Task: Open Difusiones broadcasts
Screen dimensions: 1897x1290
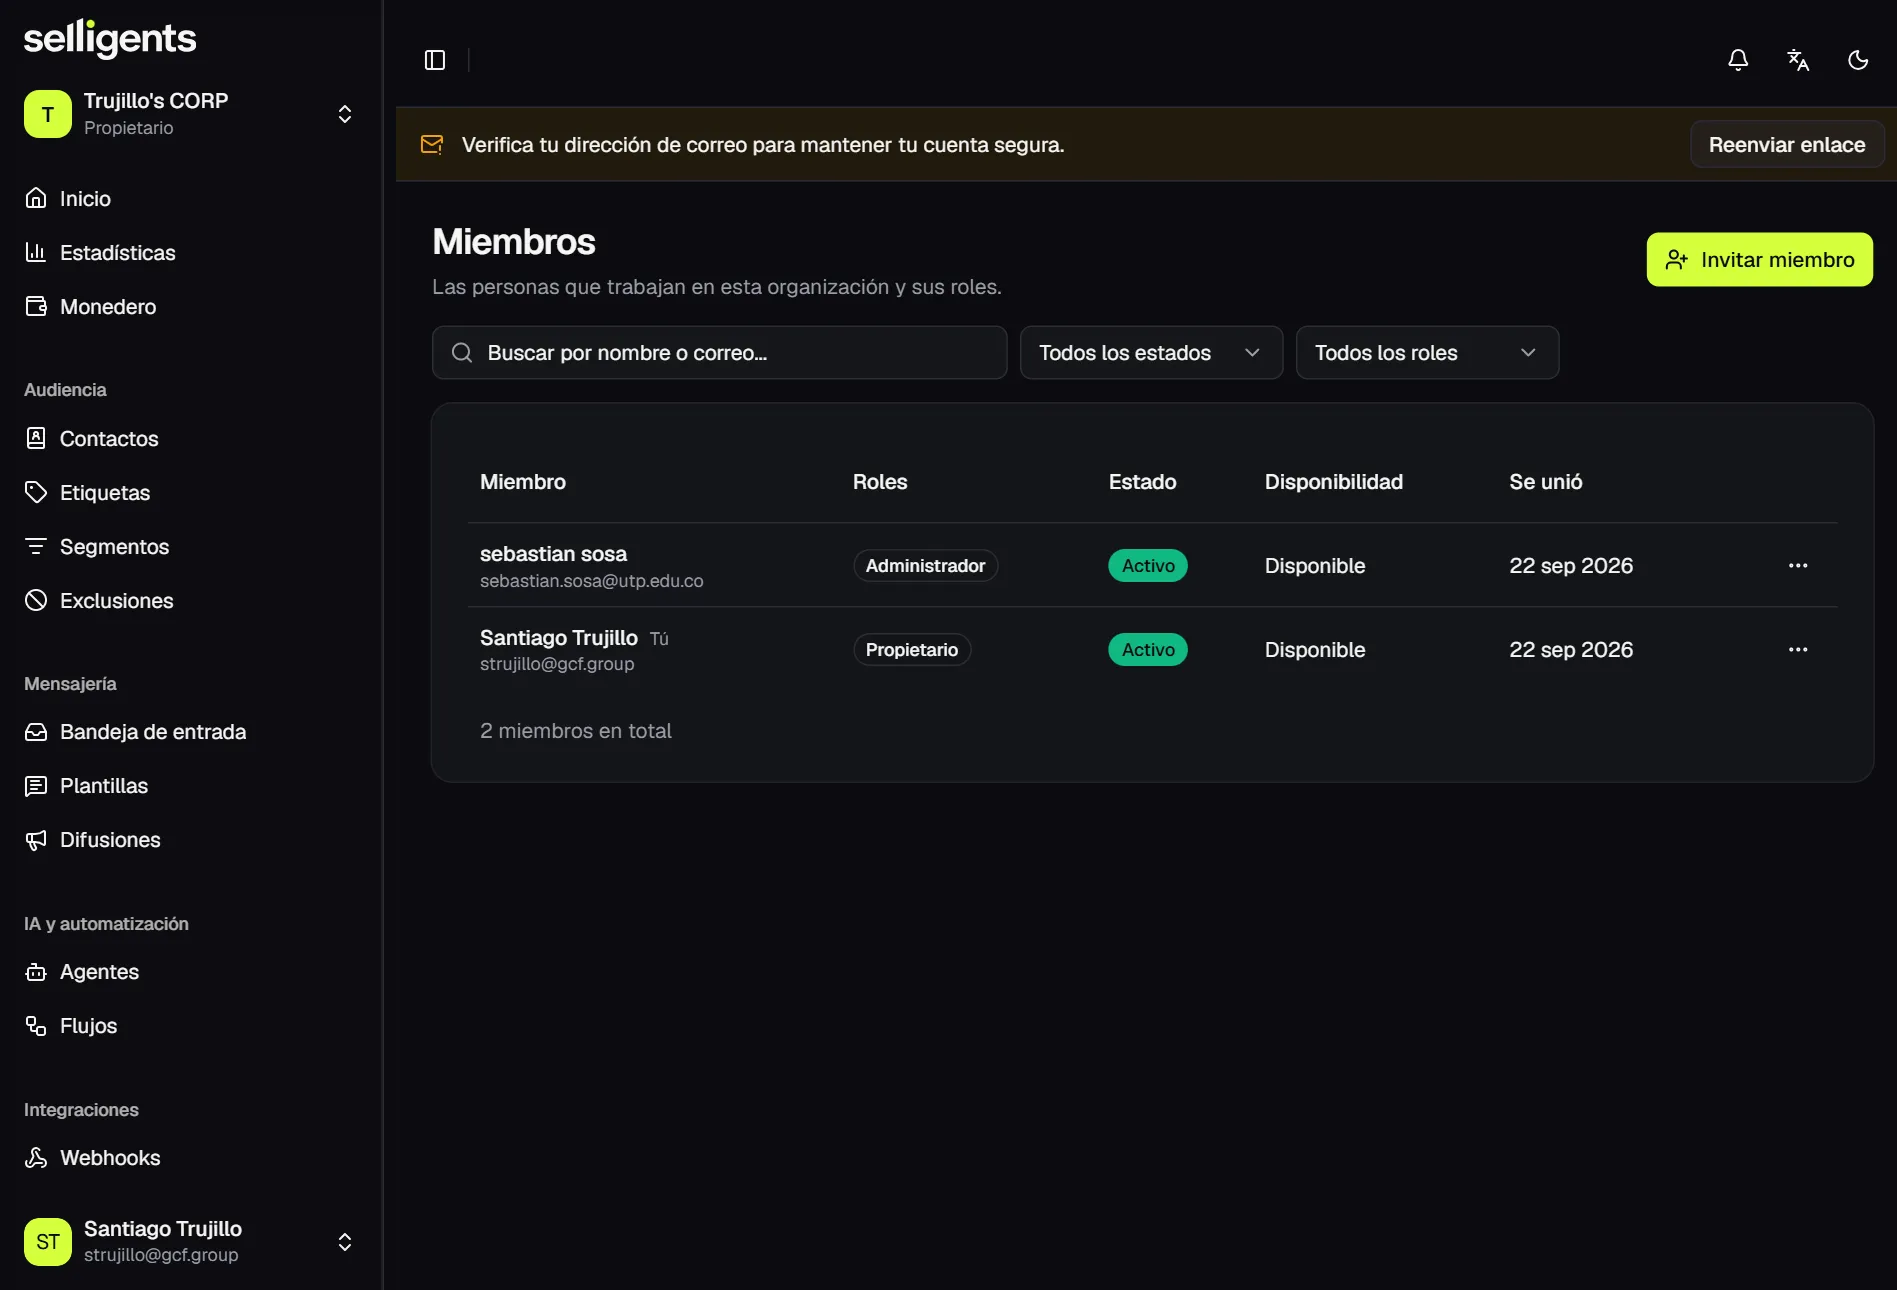Action: 191,840
